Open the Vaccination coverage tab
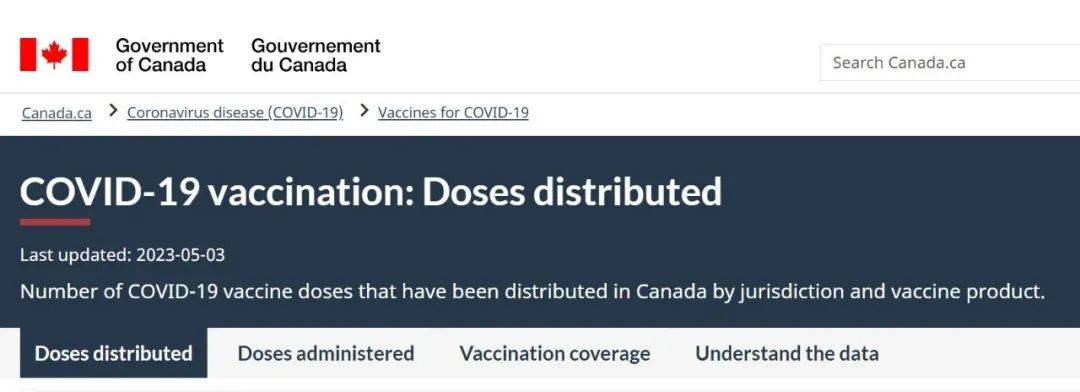Viewport: 1080px width, 392px height. (x=555, y=353)
